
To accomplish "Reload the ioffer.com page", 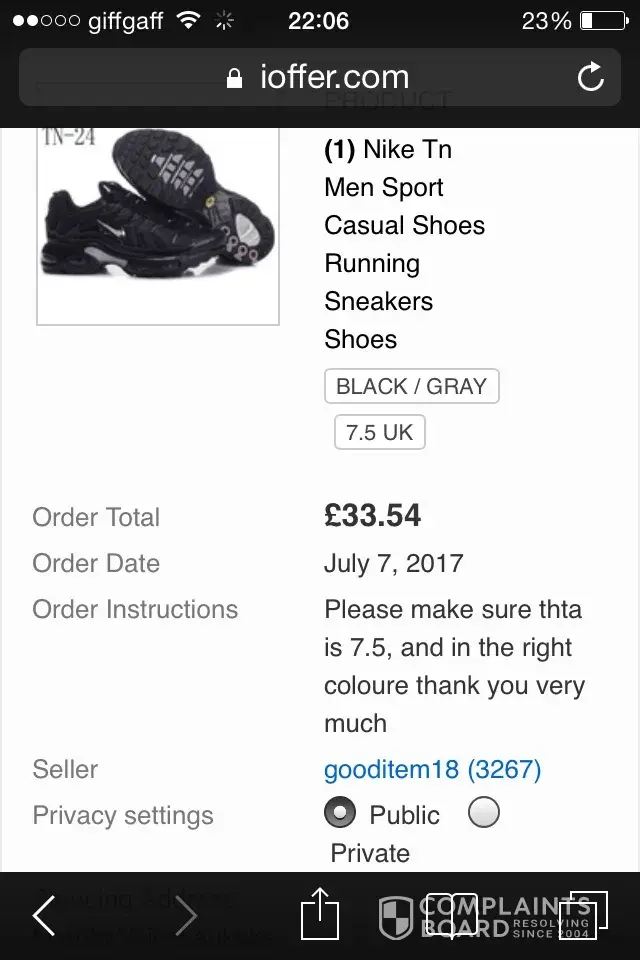I will [590, 77].
